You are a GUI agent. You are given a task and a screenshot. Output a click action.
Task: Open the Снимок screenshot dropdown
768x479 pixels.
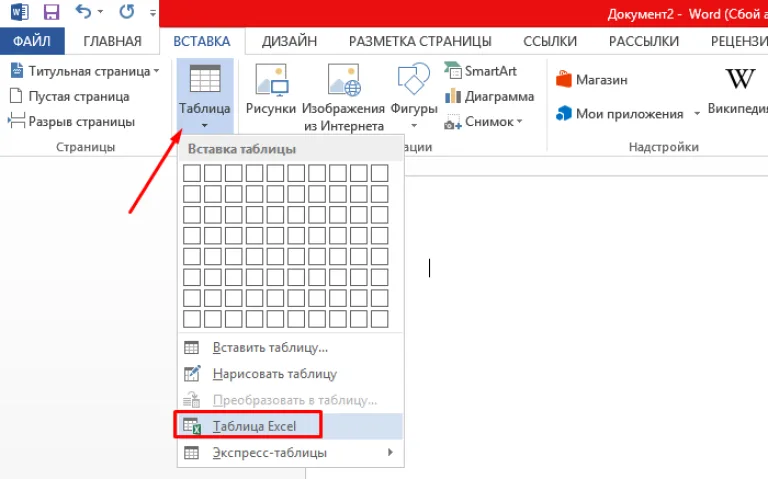pos(483,121)
